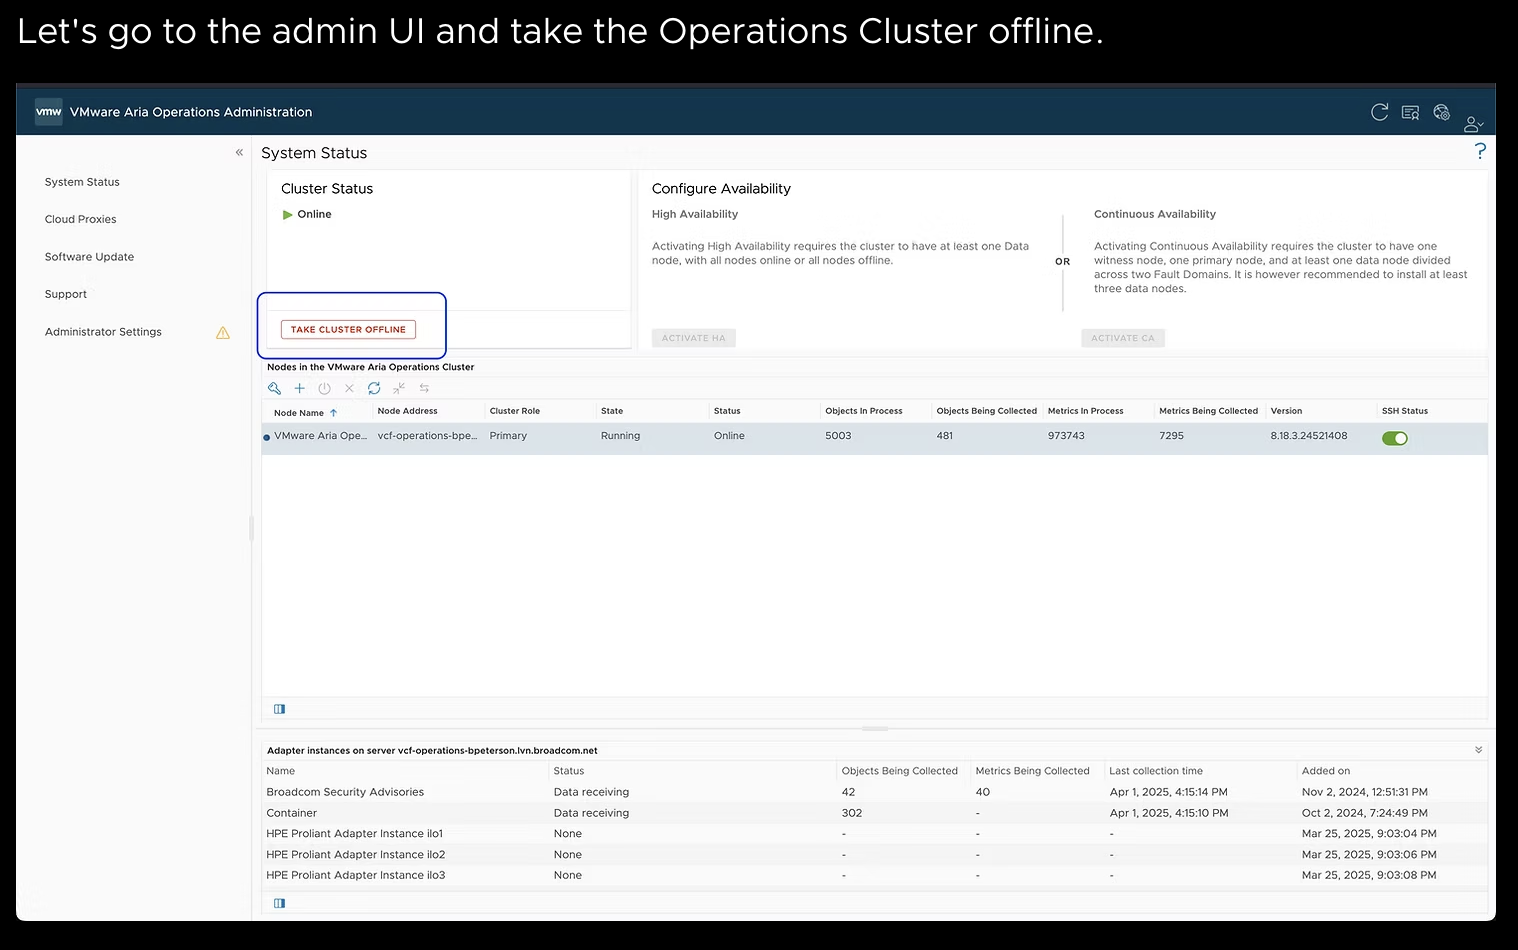Collapse the adapter instances panel
Viewport: 1518px width, 950px height.
tap(1478, 750)
